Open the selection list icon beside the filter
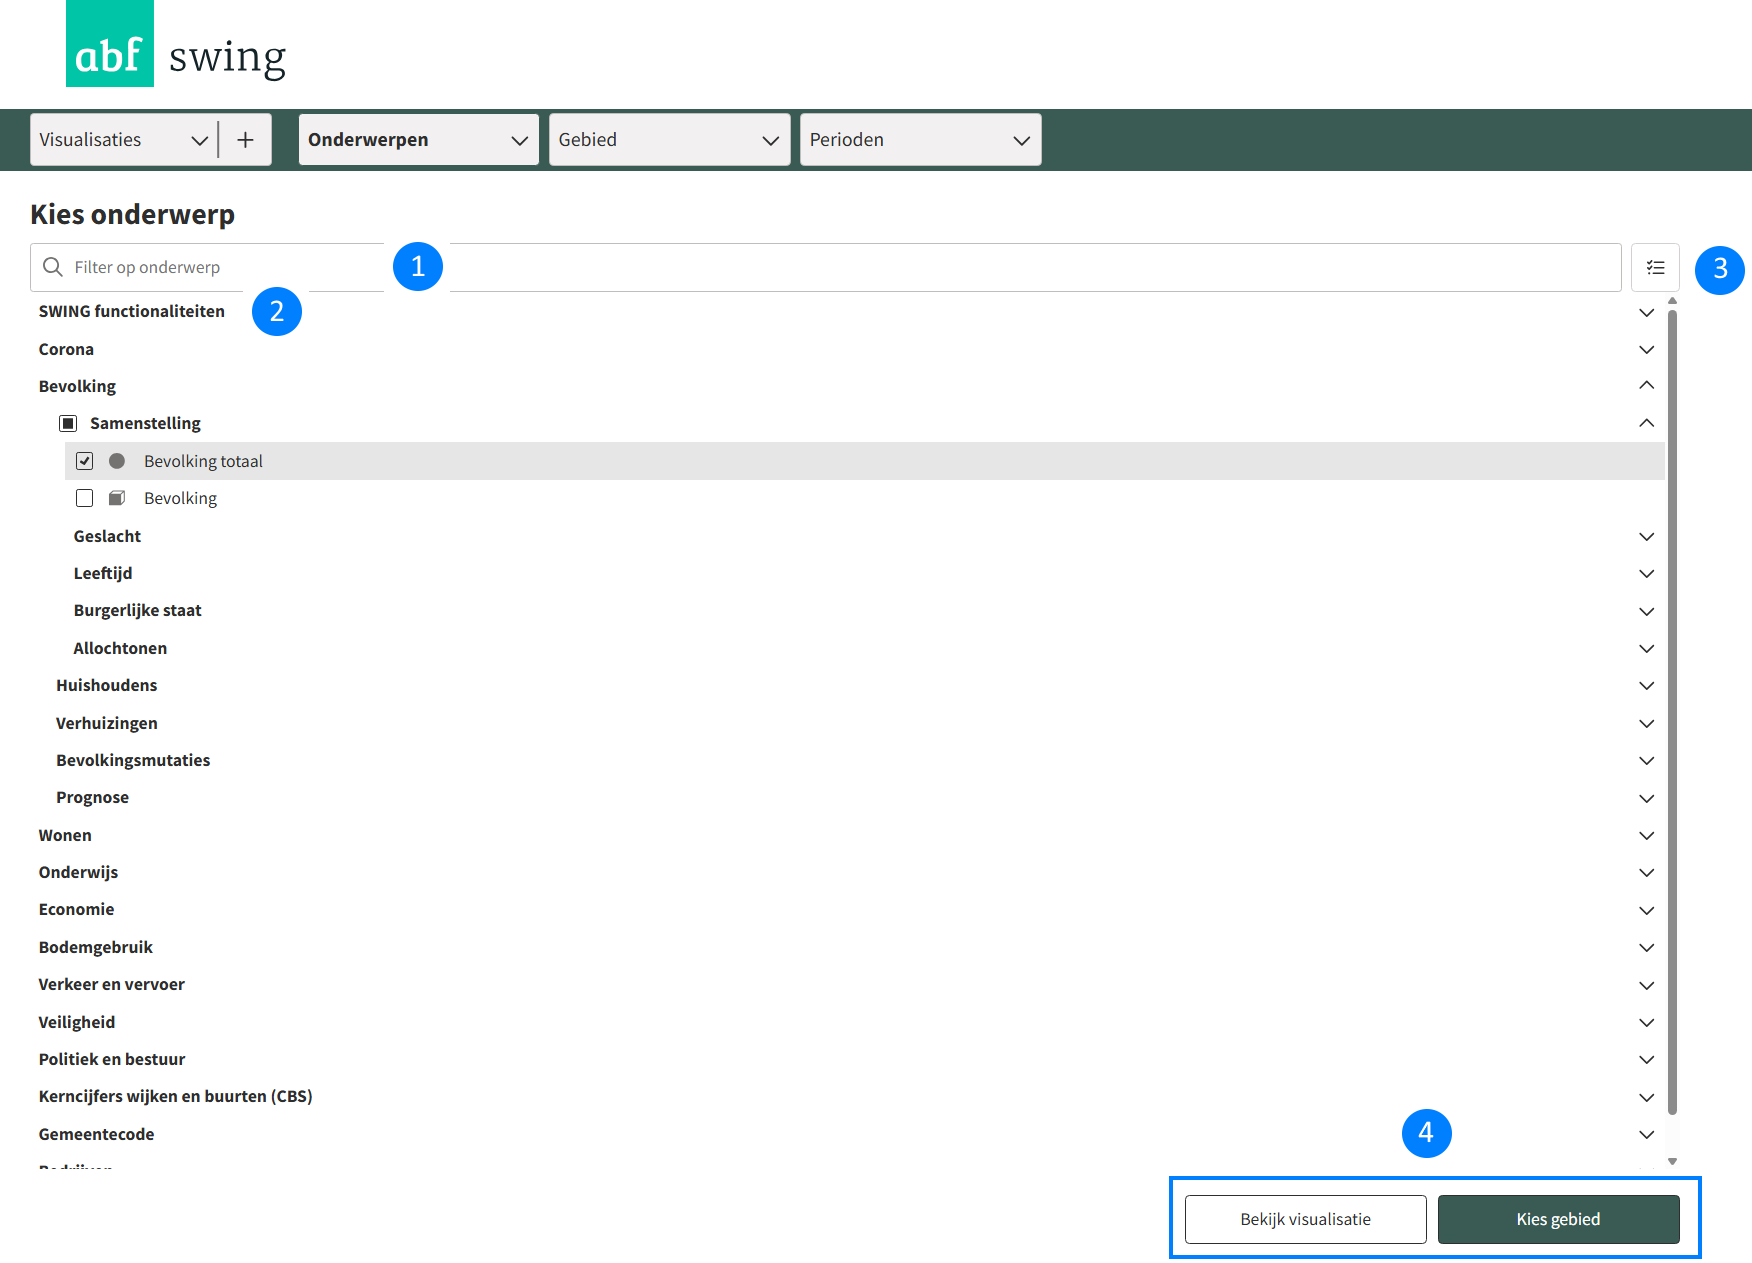The width and height of the screenshot is (1752, 1263). 1655,268
